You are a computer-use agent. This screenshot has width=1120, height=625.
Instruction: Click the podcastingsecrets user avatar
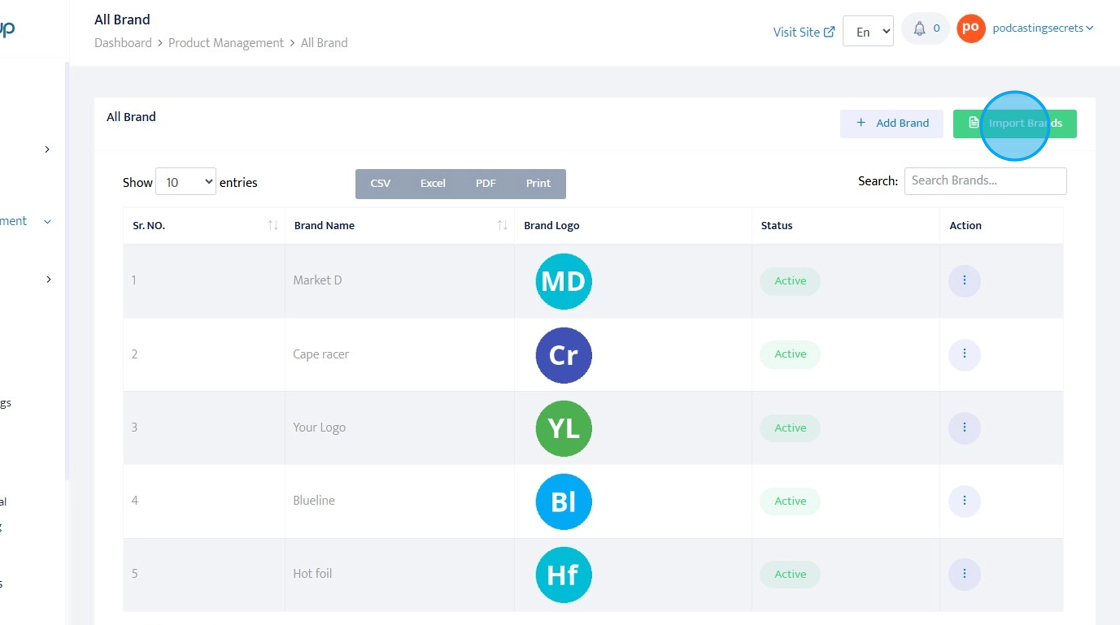point(970,29)
